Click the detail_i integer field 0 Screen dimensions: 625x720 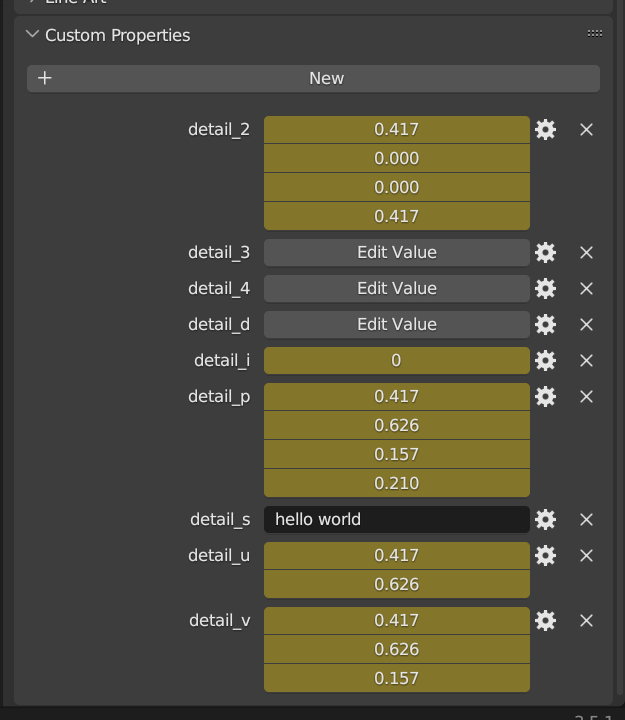click(x=397, y=360)
